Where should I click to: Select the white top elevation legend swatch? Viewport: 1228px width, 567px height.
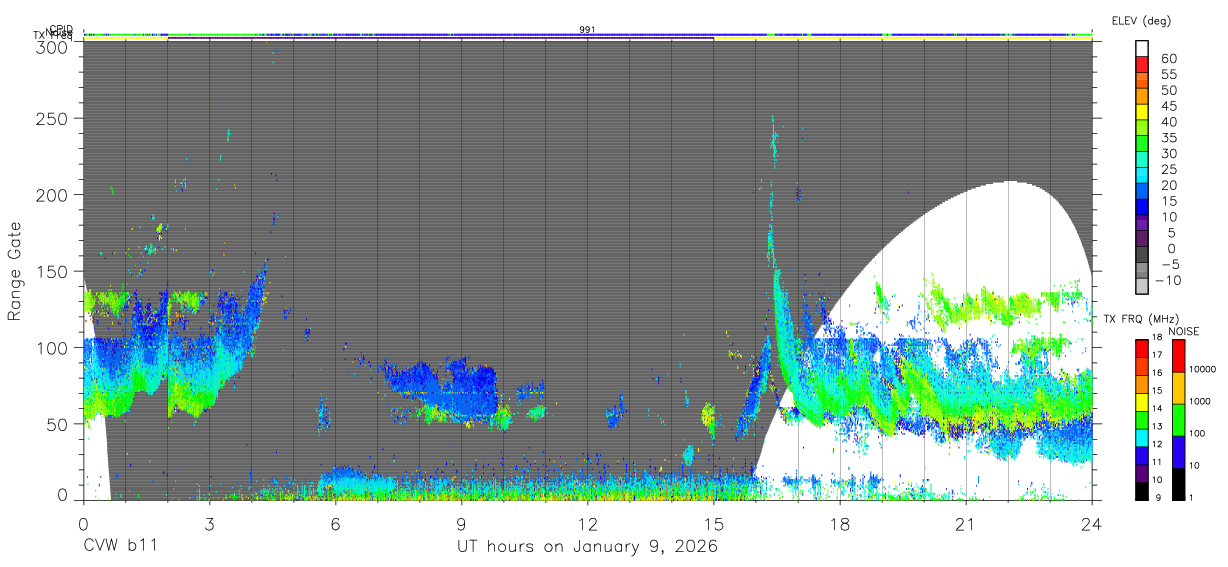click(x=1142, y=49)
